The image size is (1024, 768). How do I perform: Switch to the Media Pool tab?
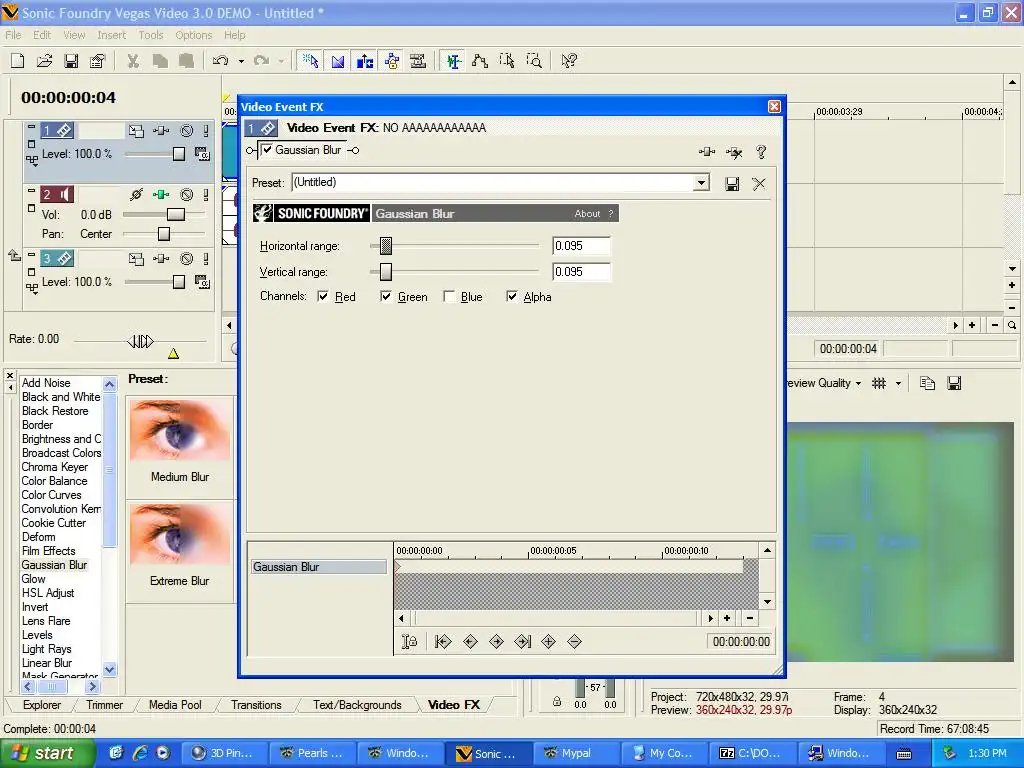click(175, 705)
